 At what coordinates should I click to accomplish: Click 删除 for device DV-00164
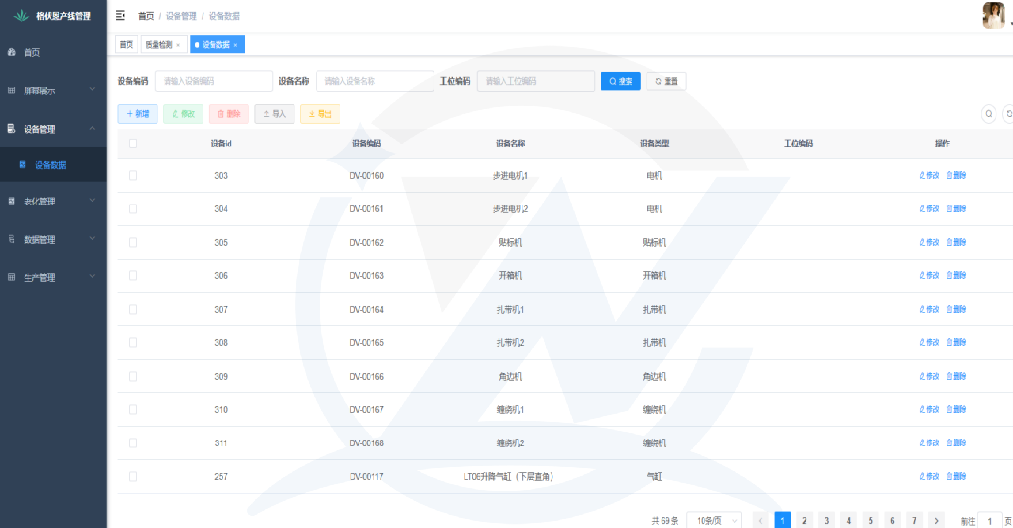956,310
